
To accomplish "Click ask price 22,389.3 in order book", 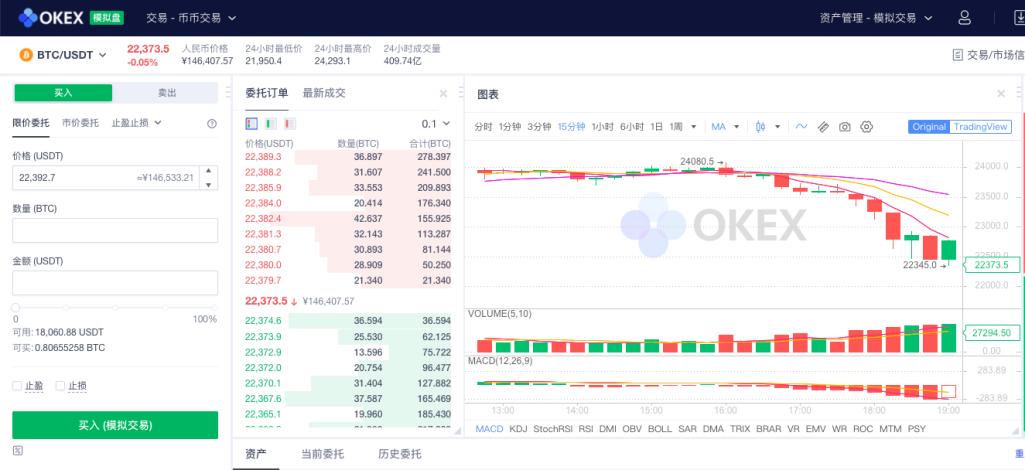I will pyautogui.click(x=263, y=157).
